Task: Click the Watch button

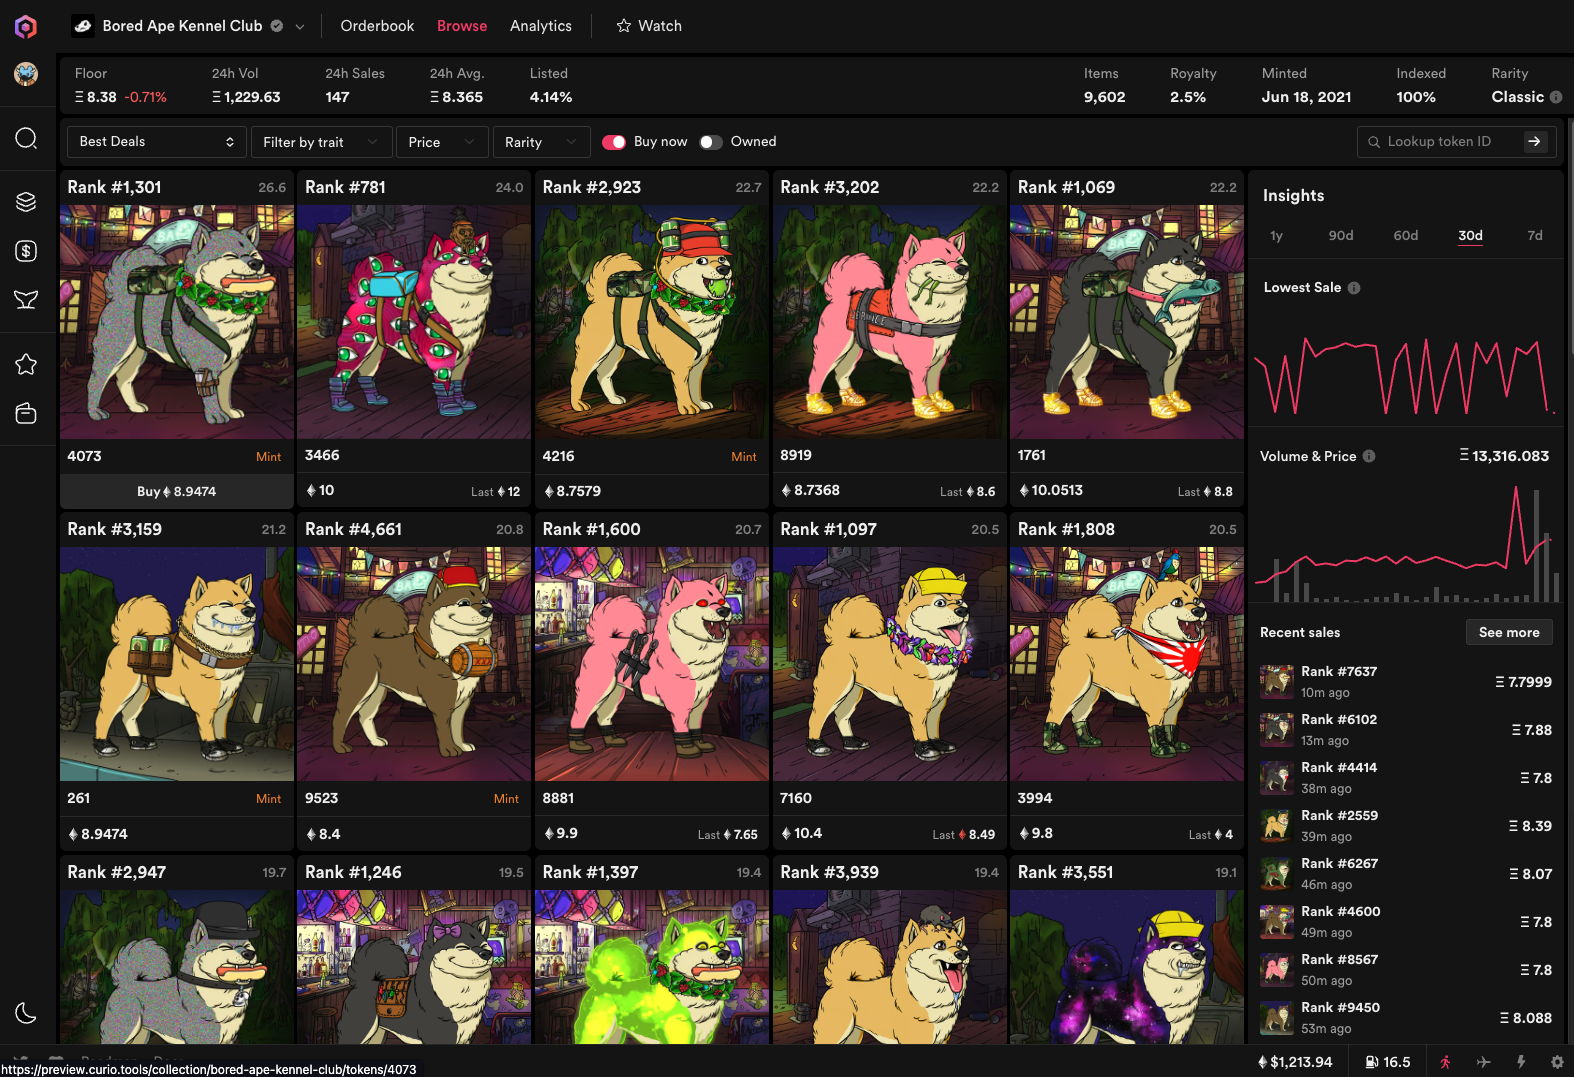Action: click(649, 26)
